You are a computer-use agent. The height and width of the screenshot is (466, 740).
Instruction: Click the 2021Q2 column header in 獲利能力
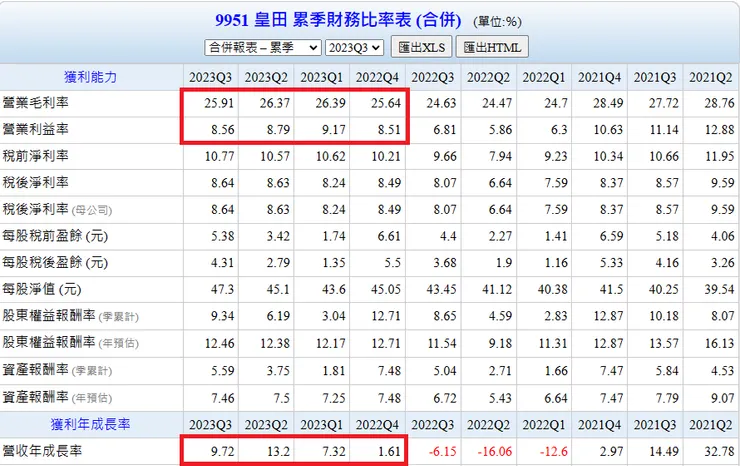(x=710, y=77)
